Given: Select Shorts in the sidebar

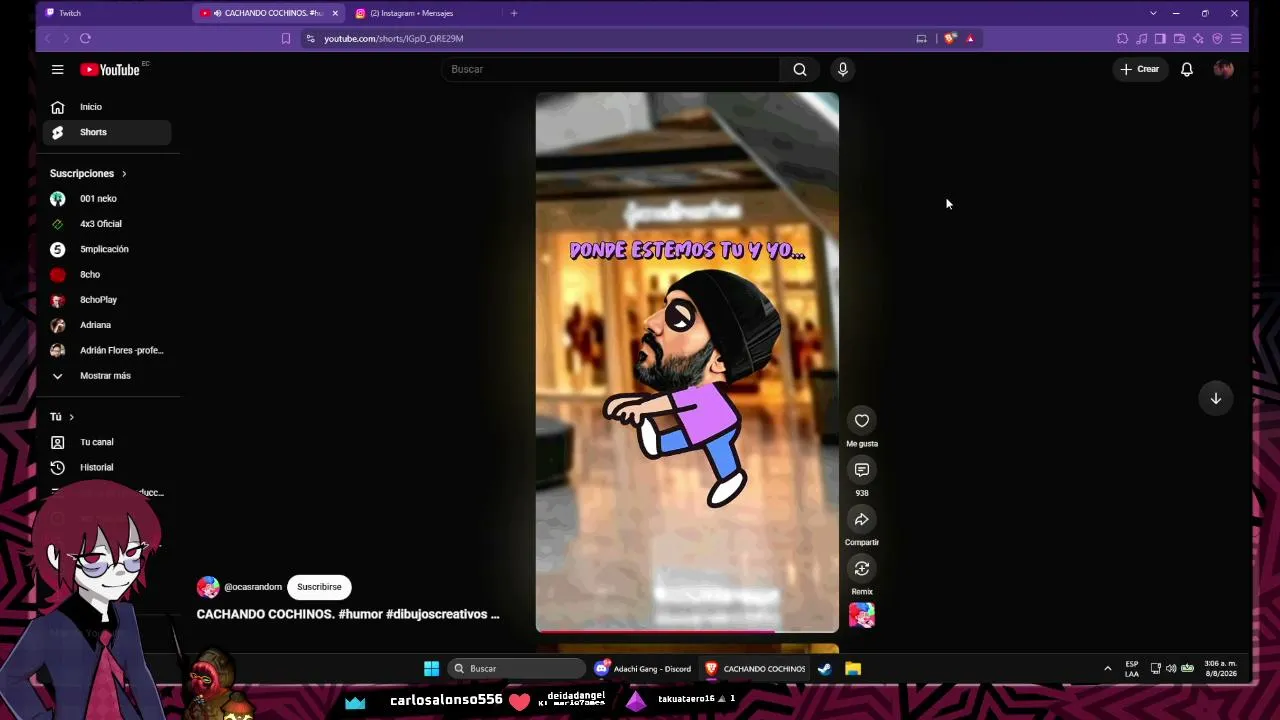Looking at the screenshot, I should [x=107, y=132].
